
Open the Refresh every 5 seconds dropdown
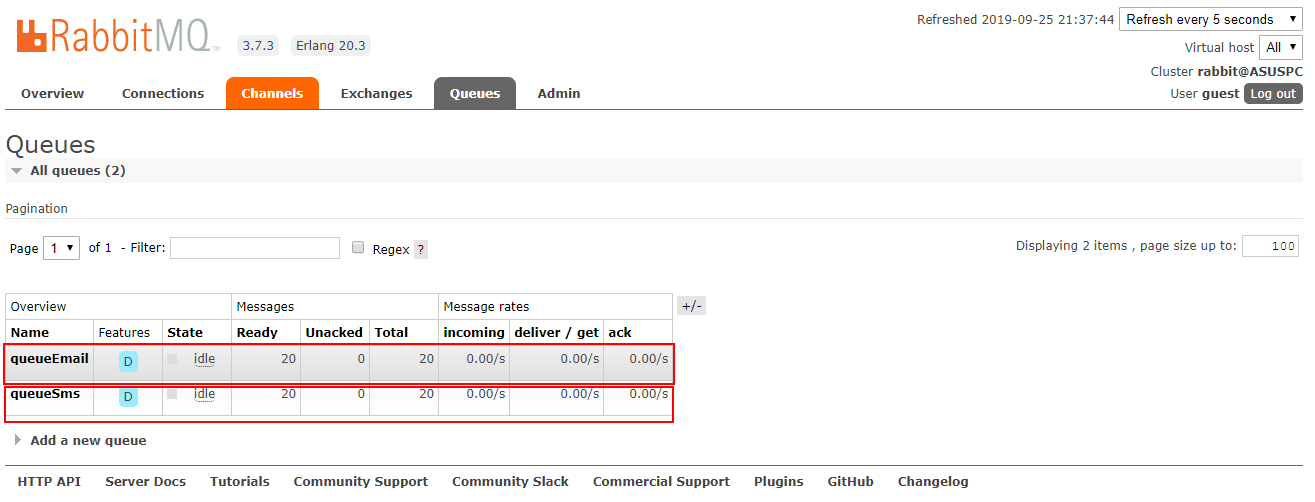tap(1211, 19)
